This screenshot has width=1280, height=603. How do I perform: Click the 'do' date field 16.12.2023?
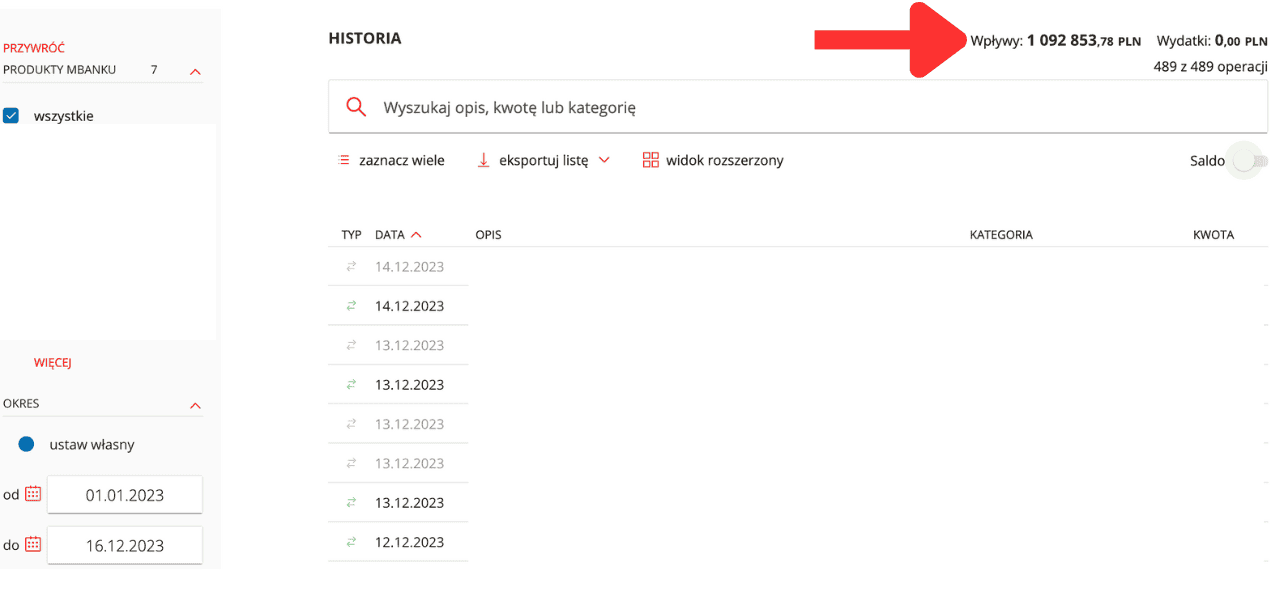pos(125,546)
